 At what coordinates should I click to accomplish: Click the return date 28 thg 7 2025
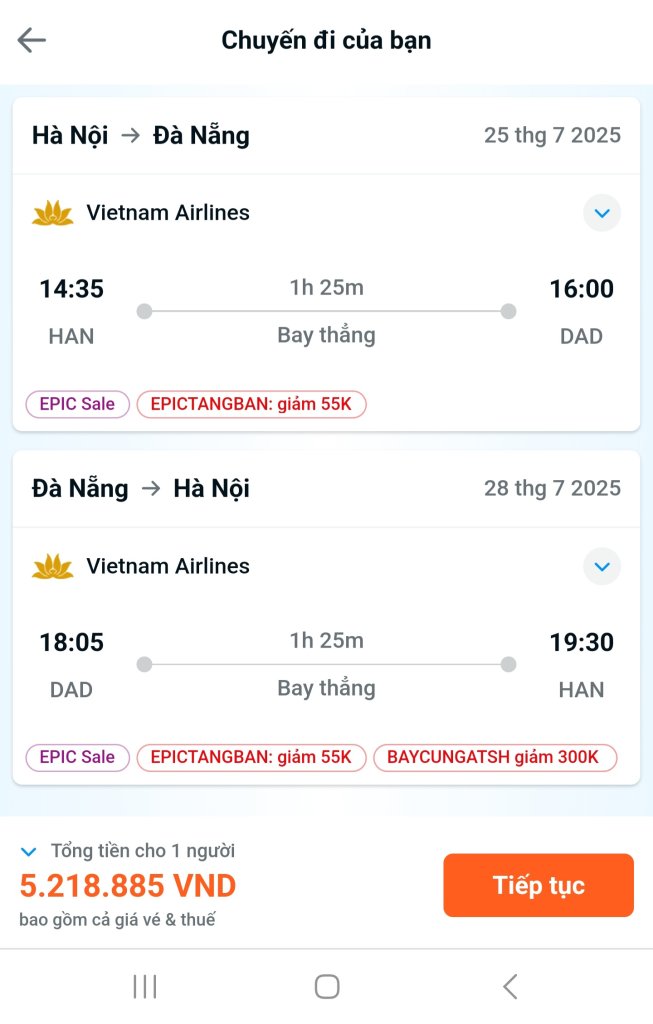tap(552, 488)
